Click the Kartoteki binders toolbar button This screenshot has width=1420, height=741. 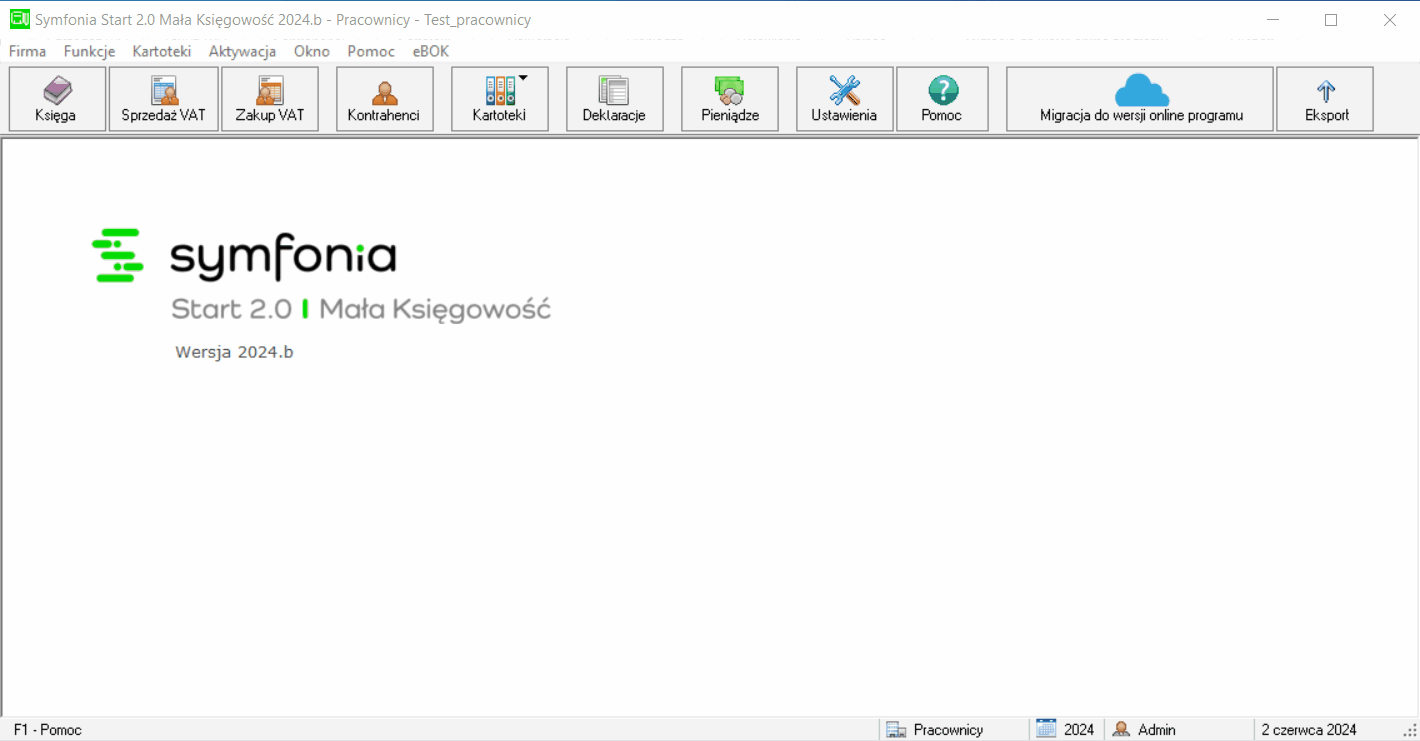pyautogui.click(x=499, y=99)
